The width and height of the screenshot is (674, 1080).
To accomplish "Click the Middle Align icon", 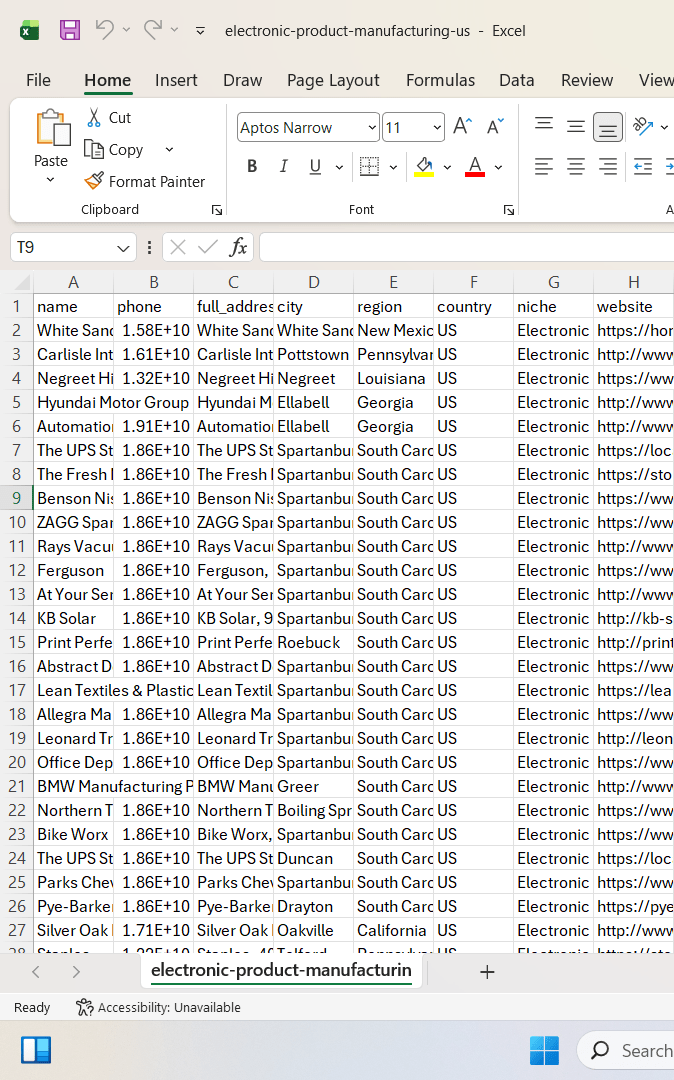I will (576, 127).
